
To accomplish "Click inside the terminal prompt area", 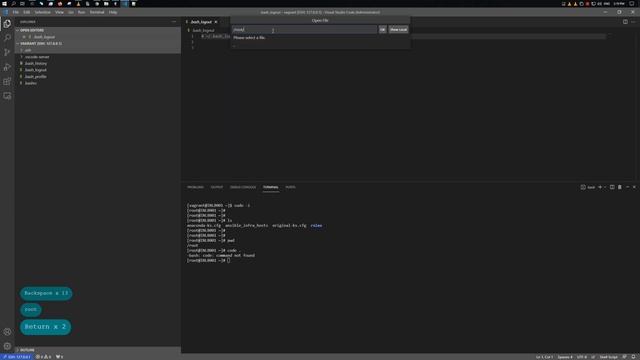I will (229, 260).
